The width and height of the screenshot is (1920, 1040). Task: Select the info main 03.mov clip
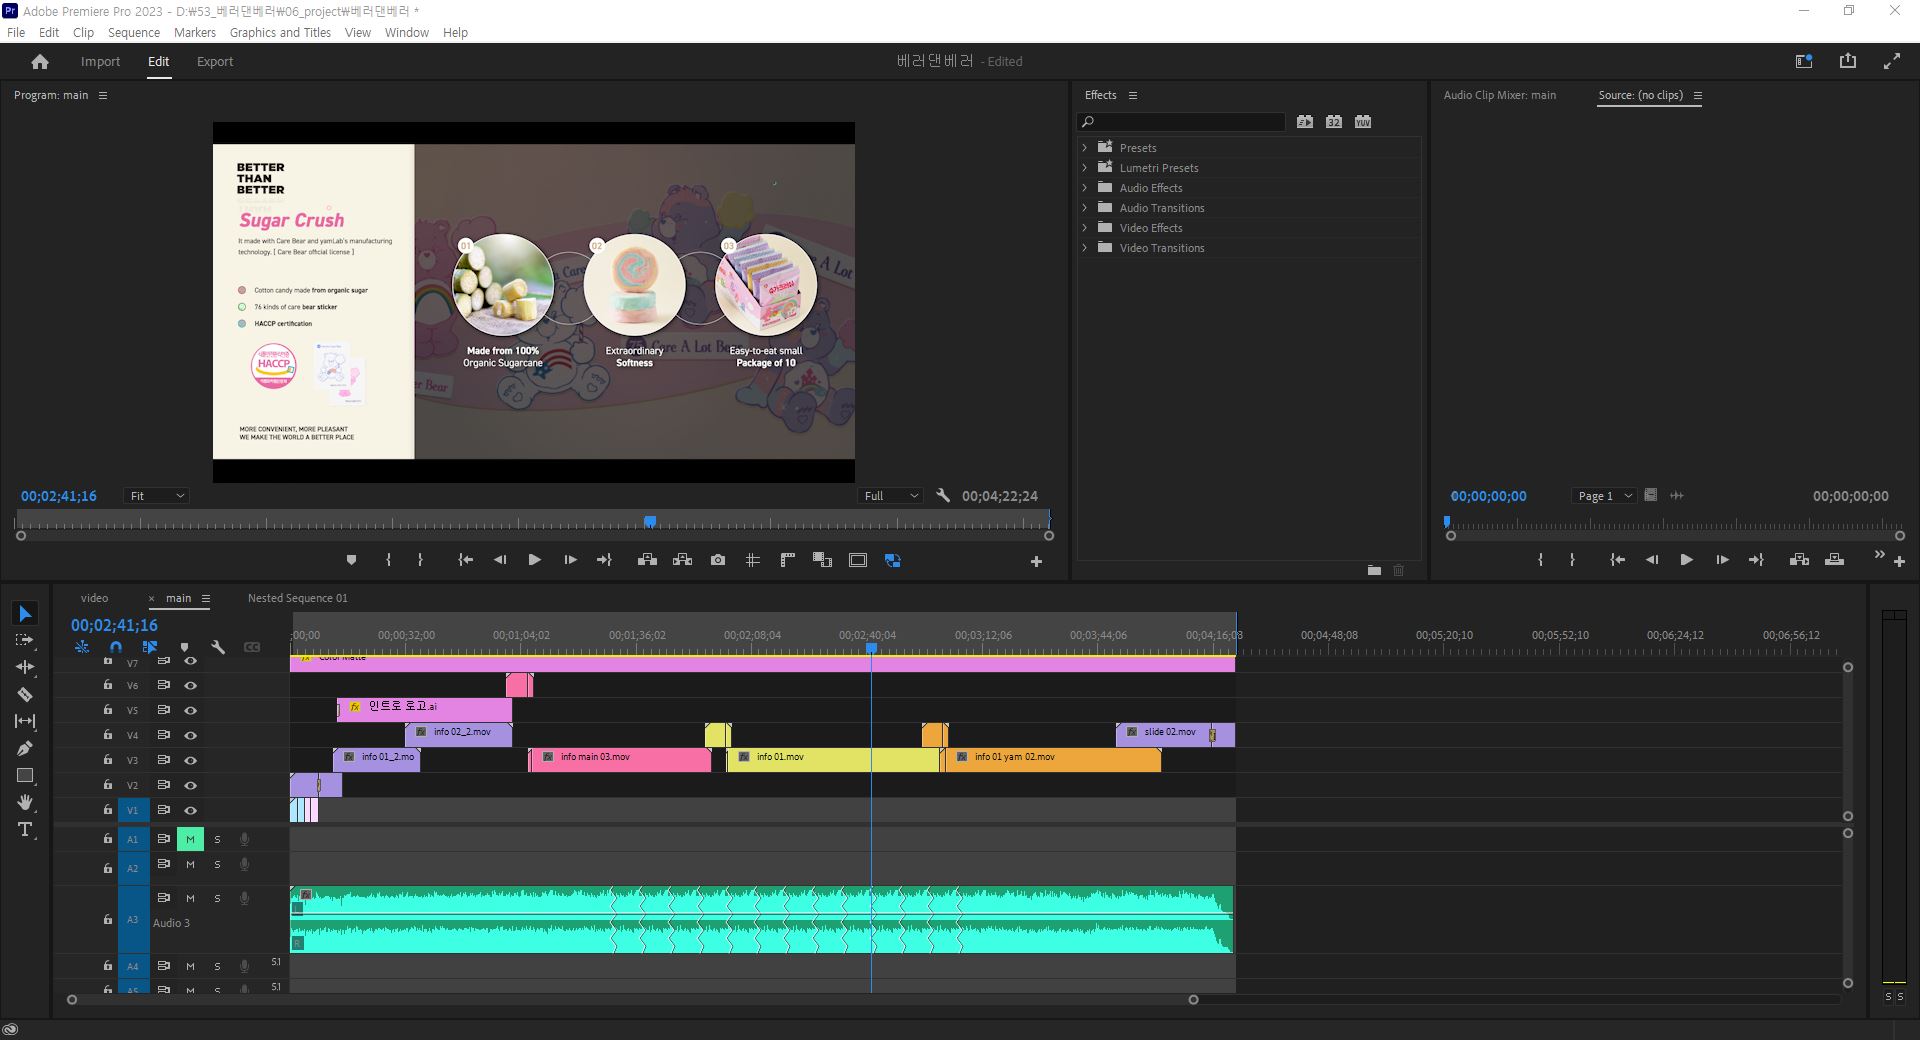coord(620,759)
